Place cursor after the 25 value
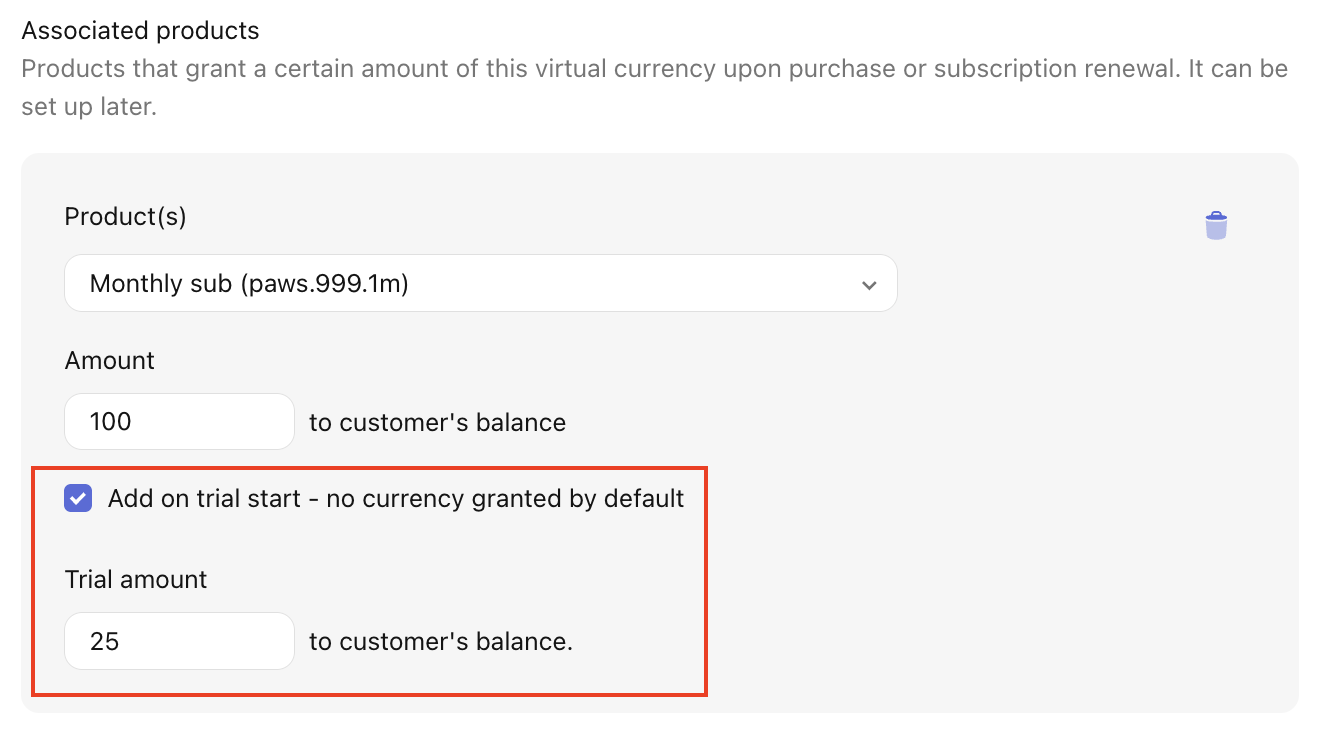The image size is (1320, 734). tap(122, 641)
